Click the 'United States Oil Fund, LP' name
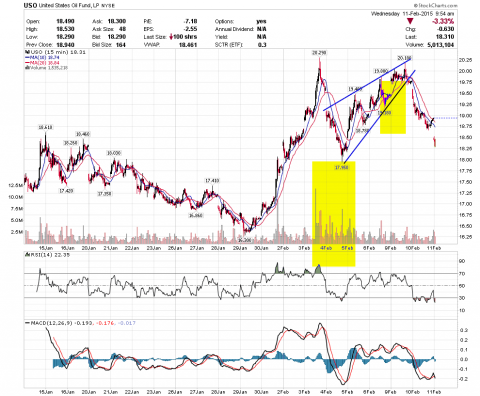480x396 pixels. tap(68, 6)
